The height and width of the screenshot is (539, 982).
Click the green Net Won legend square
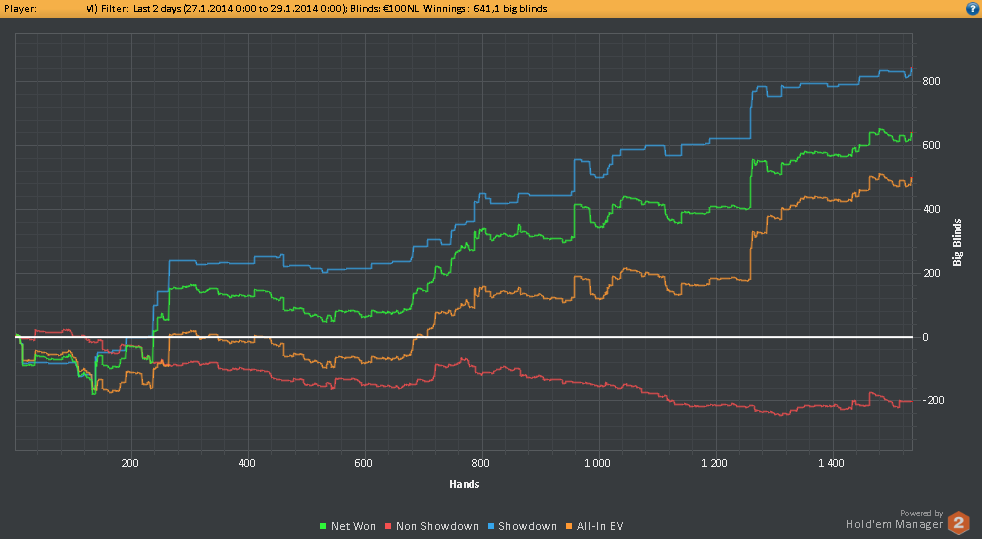[323, 525]
